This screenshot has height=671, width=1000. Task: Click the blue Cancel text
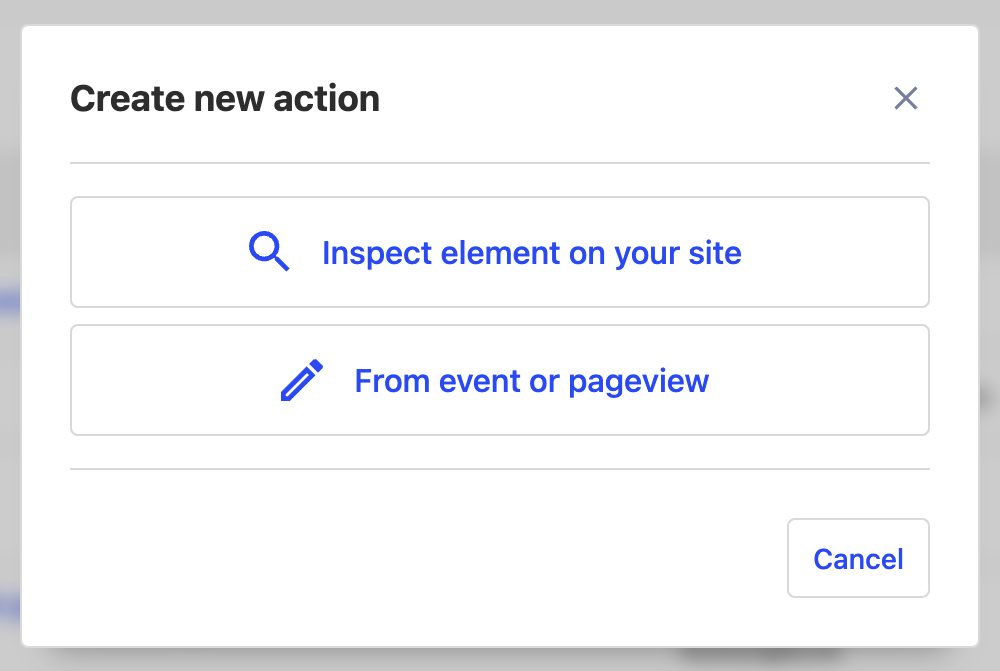click(x=858, y=558)
